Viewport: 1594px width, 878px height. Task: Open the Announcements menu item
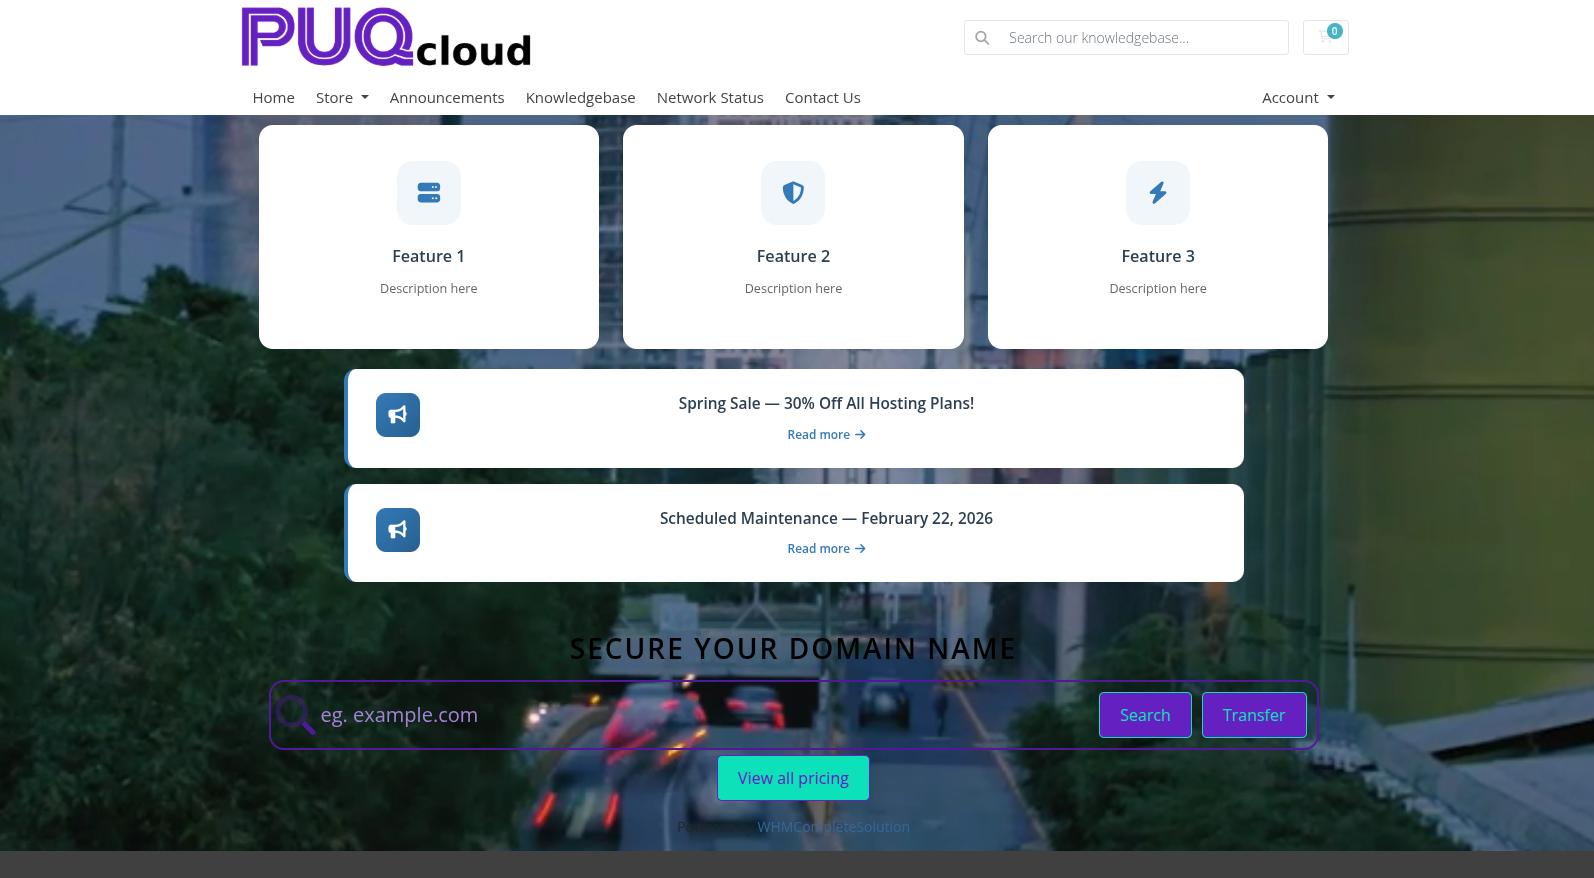coord(447,98)
